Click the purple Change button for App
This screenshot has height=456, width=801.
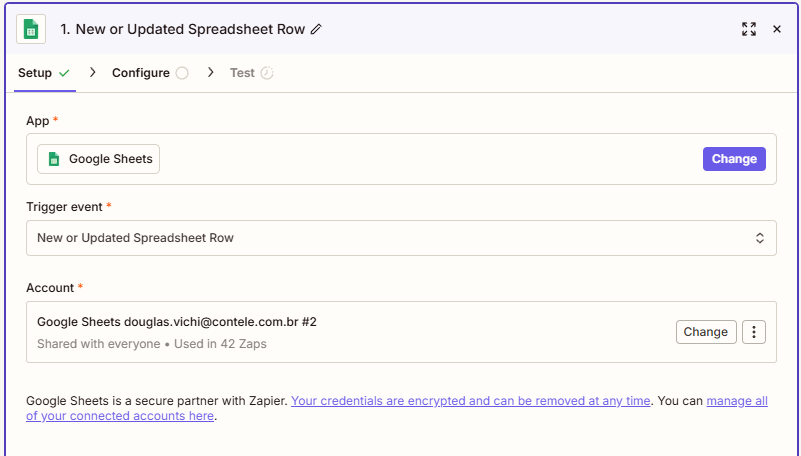point(734,159)
